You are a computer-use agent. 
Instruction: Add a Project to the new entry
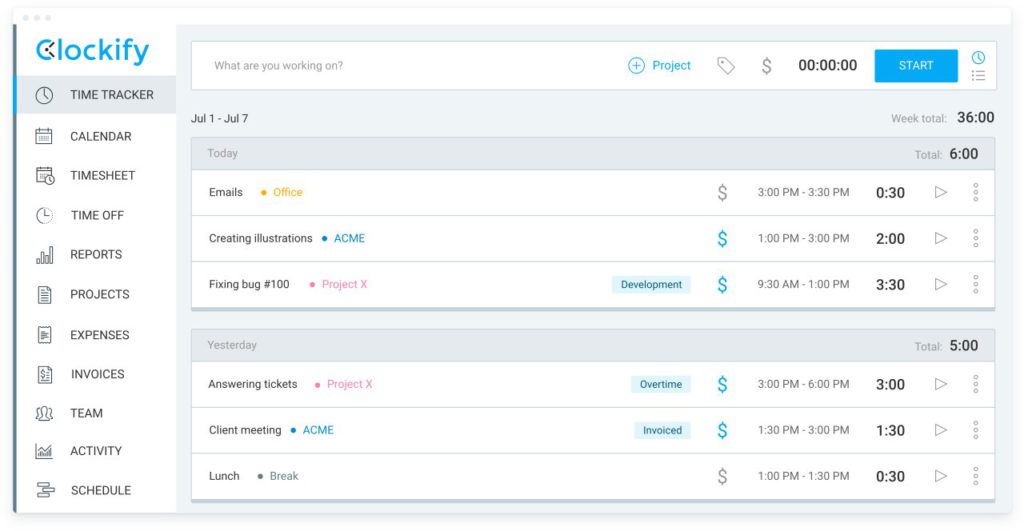click(x=660, y=66)
